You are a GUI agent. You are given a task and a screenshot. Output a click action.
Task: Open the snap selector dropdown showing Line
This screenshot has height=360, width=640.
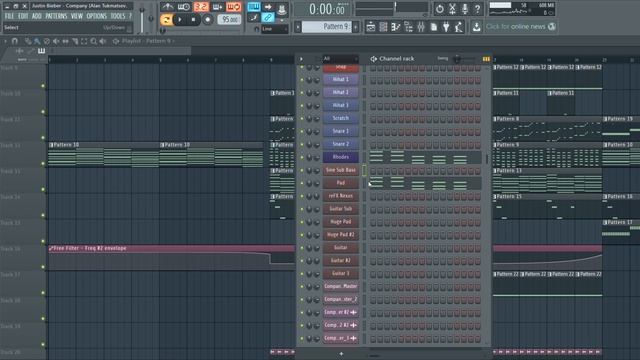tap(274, 29)
